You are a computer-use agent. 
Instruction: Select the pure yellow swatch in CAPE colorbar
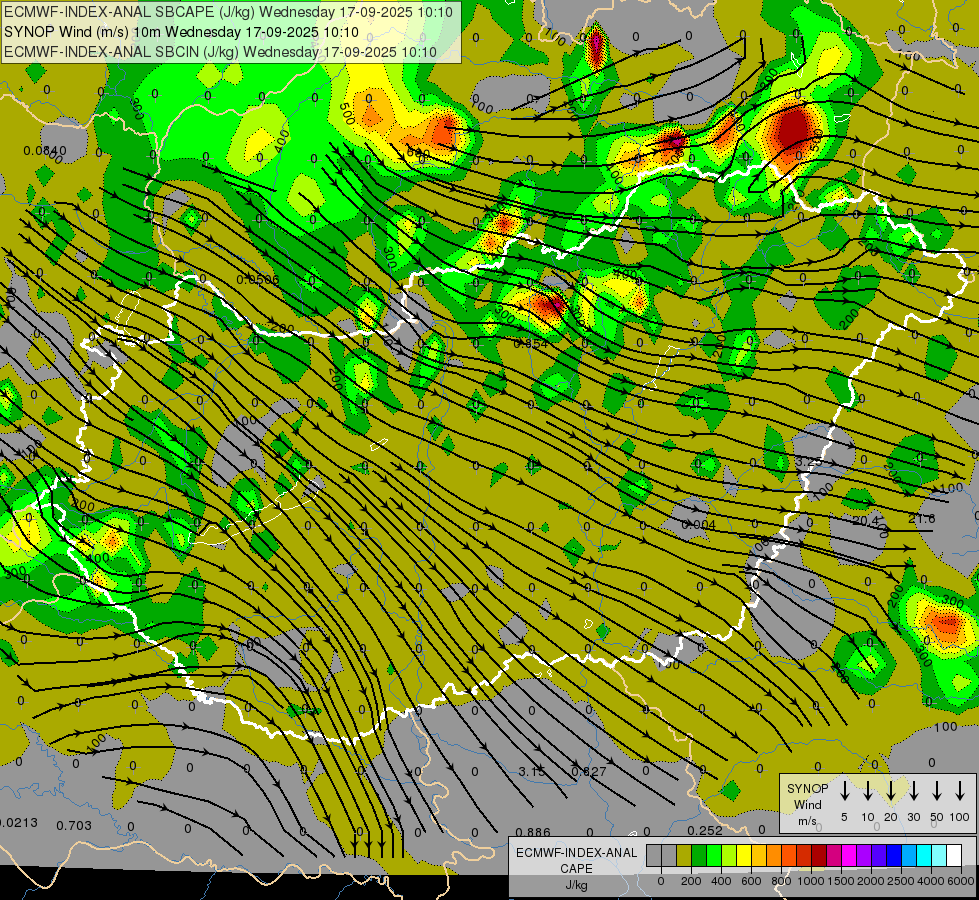744,855
